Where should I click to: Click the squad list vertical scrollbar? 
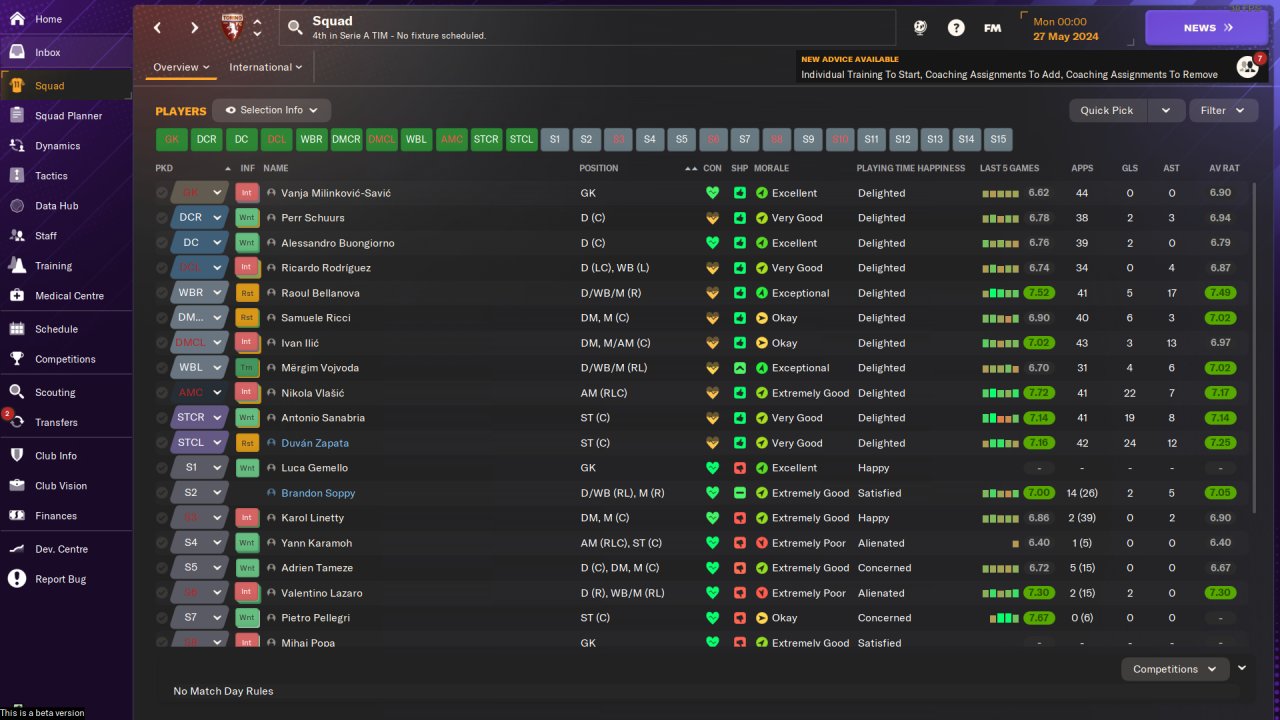[1255, 350]
